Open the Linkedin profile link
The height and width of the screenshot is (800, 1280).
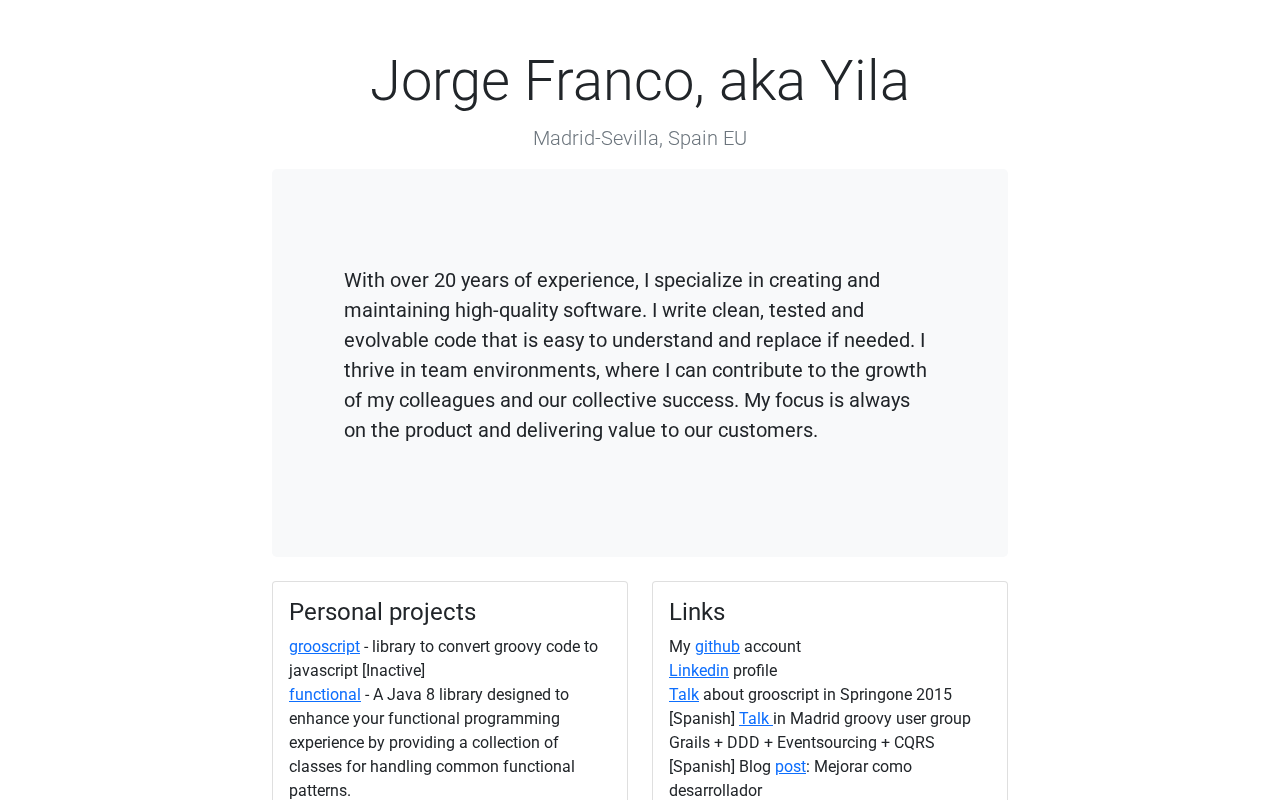(699, 671)
